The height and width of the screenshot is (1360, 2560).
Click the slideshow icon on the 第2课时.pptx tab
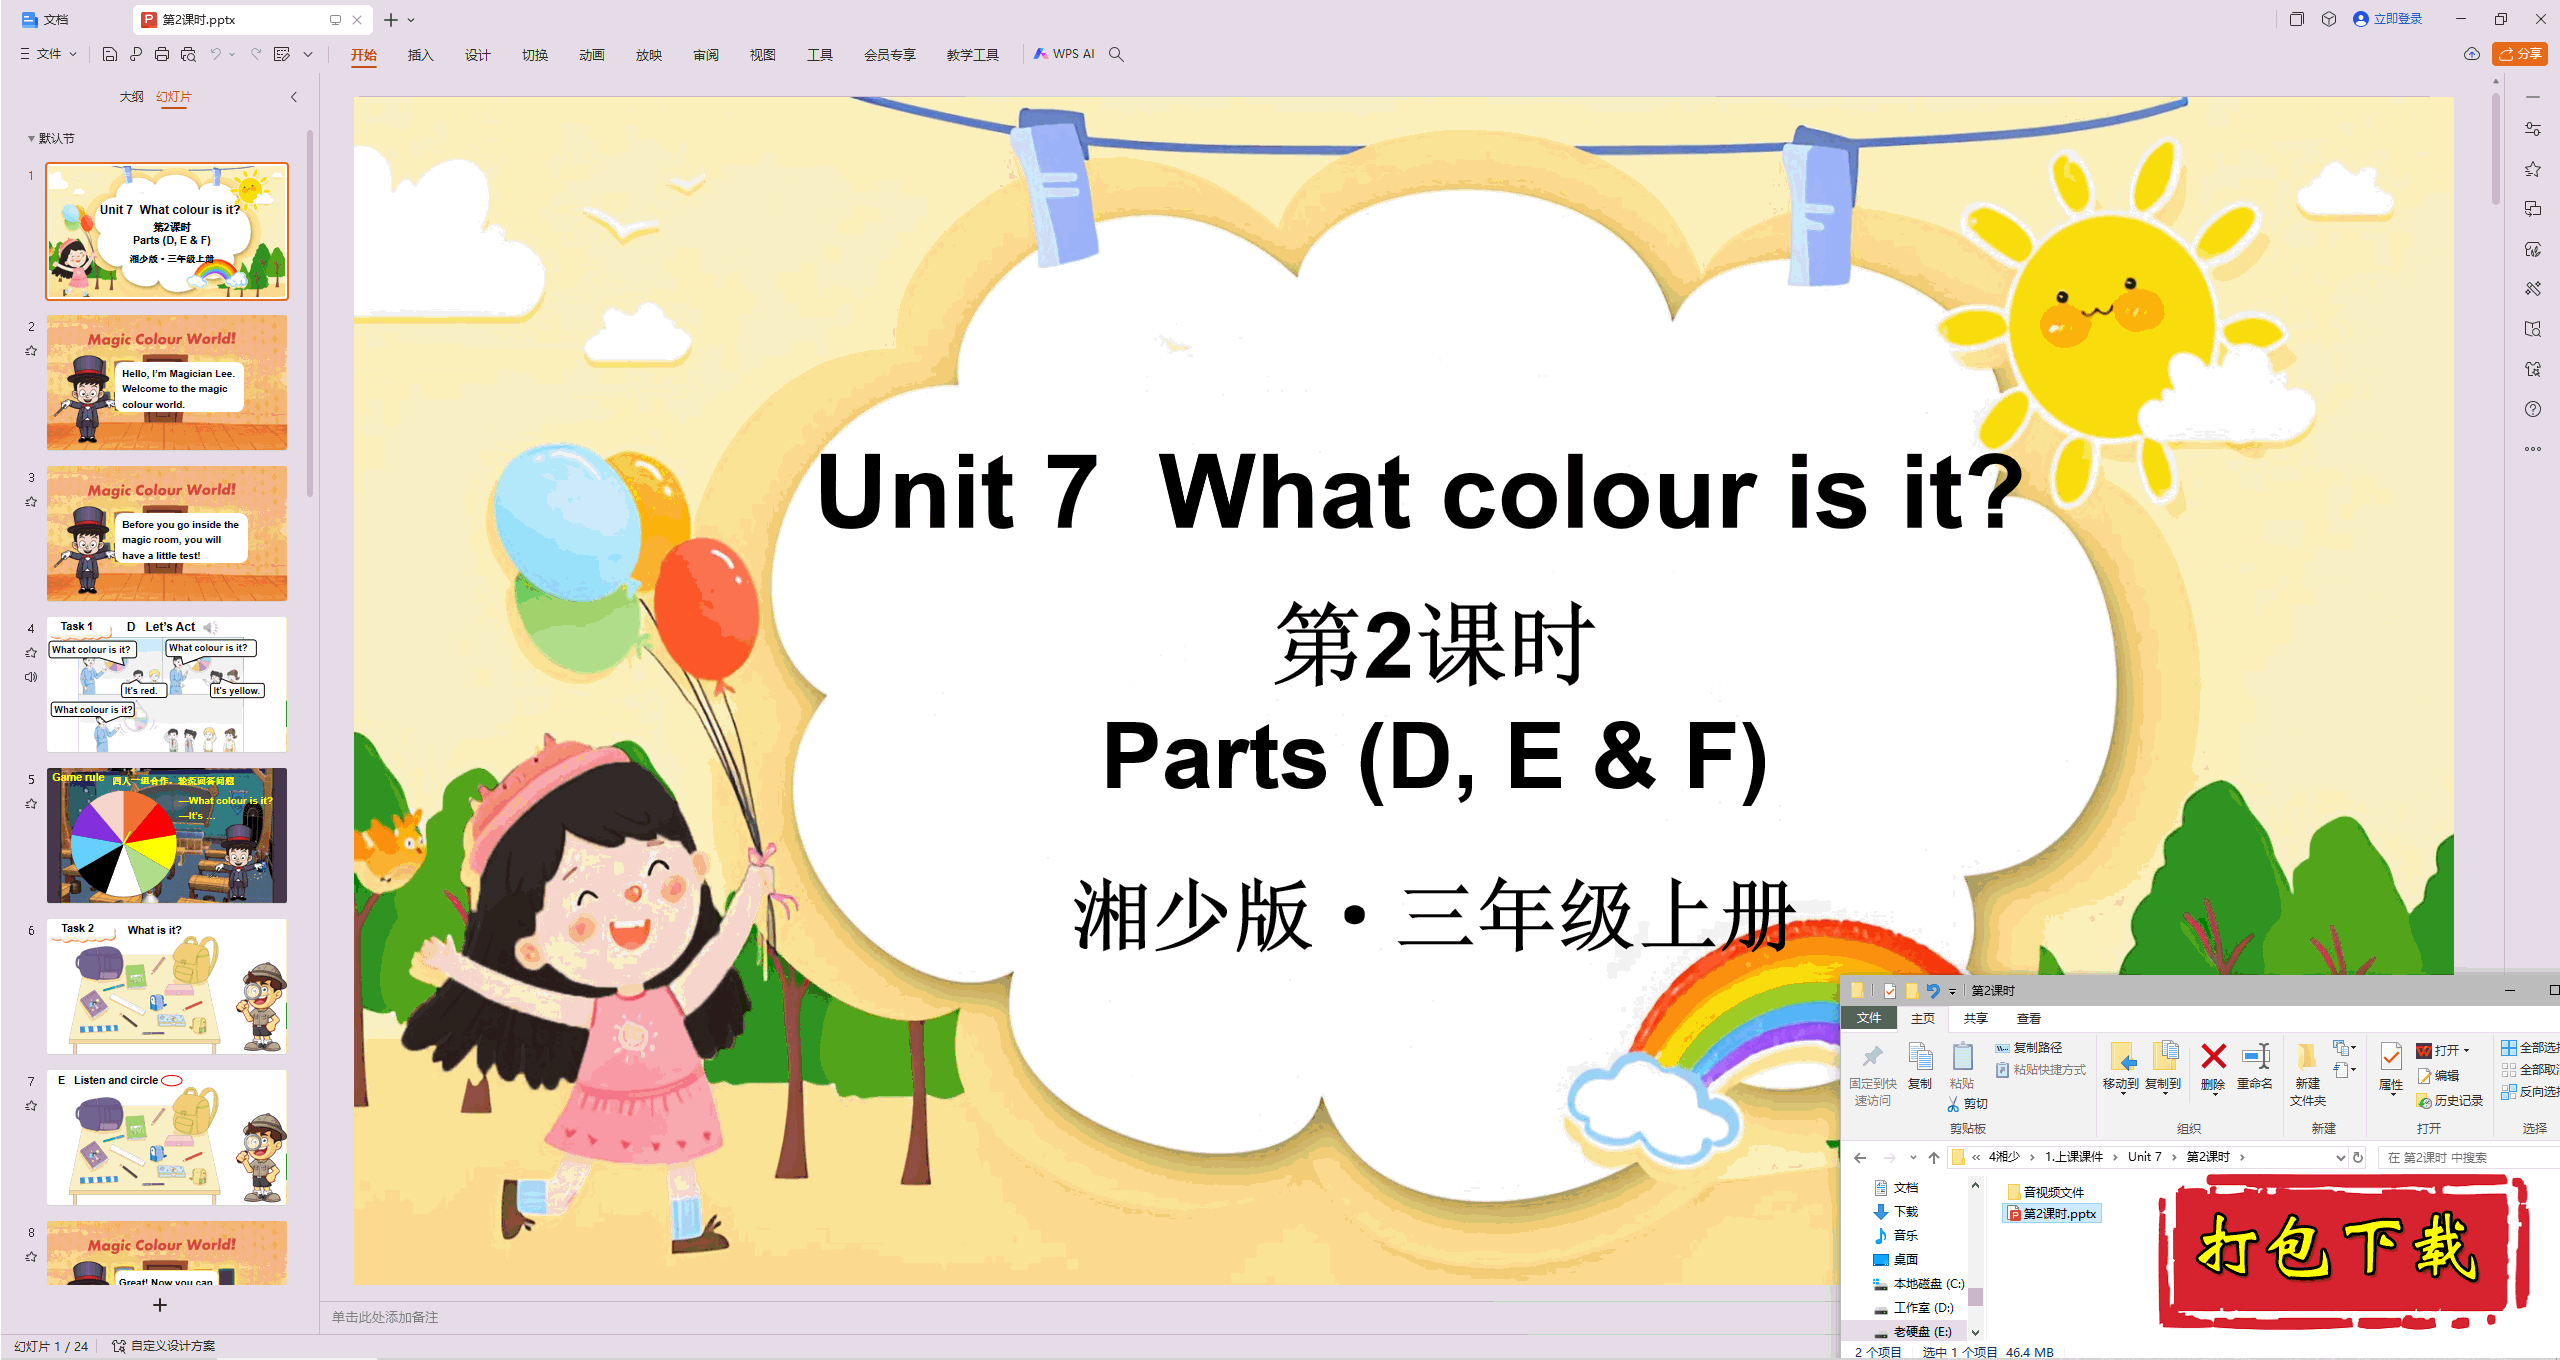[335, 19]
